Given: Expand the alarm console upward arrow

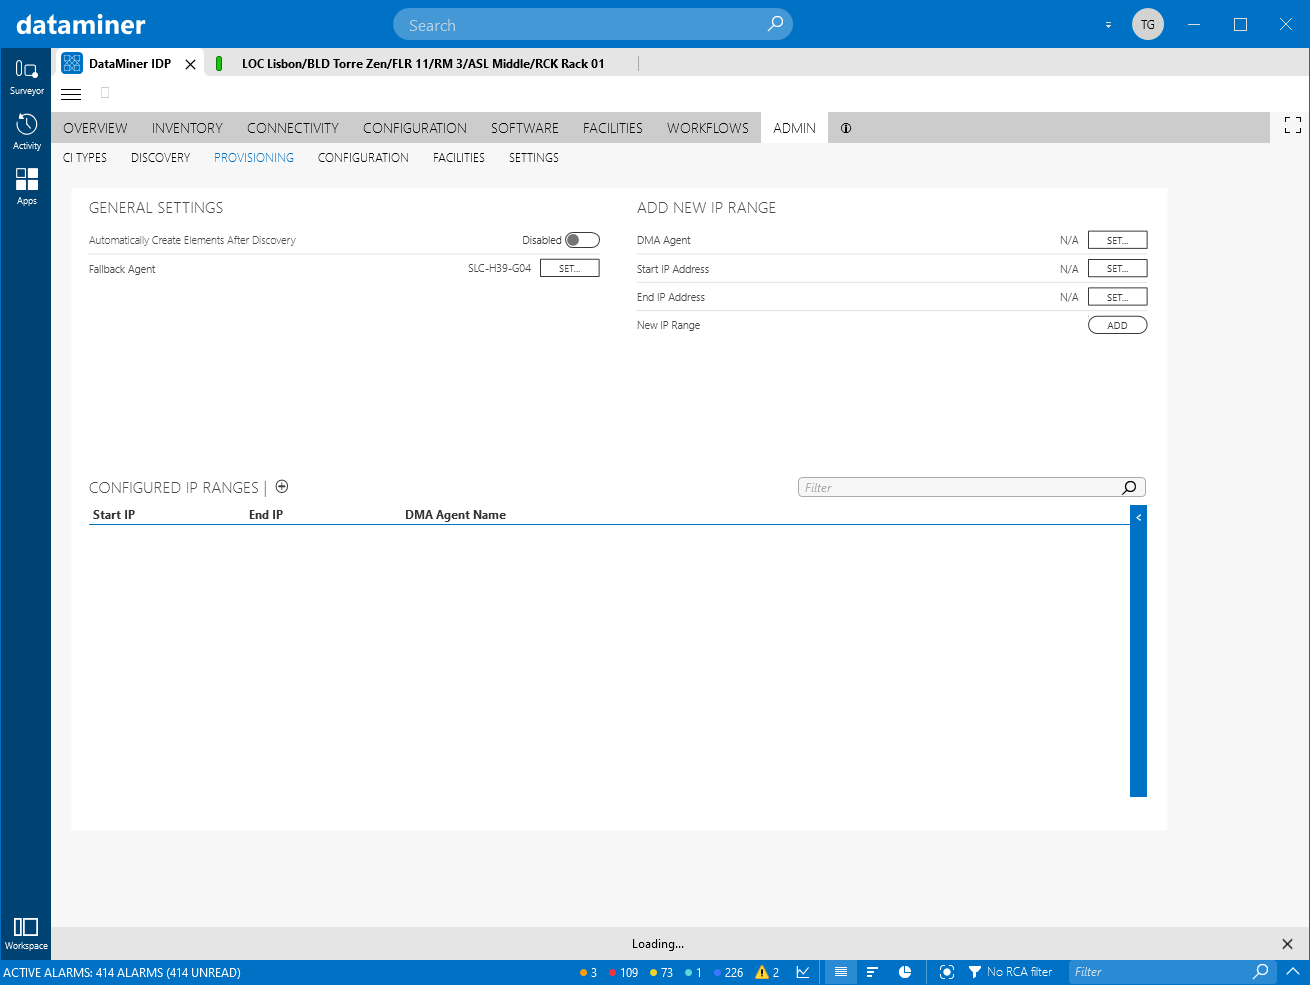Looking at the screenshot, I should pyautogui.click(x=1293, y=972).
